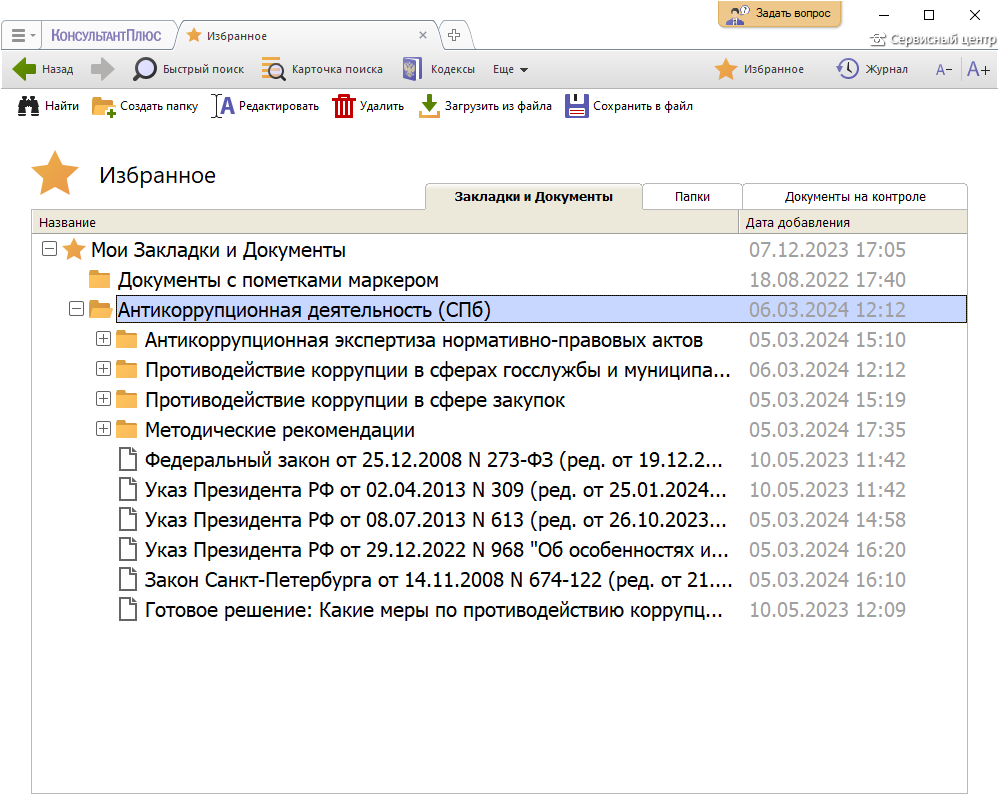Screen dimensions: 1000x800
Task: Click Загрузить из файла label
Action: 498,107
